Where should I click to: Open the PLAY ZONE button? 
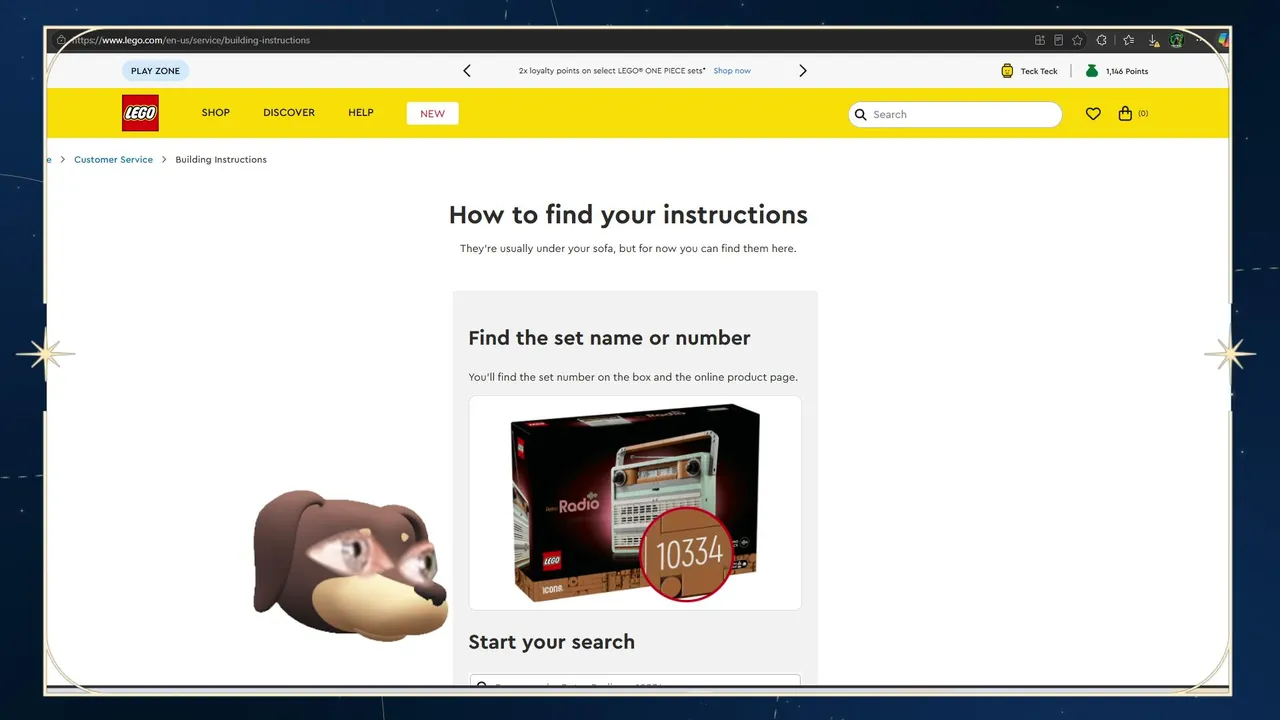coord(155,71)
